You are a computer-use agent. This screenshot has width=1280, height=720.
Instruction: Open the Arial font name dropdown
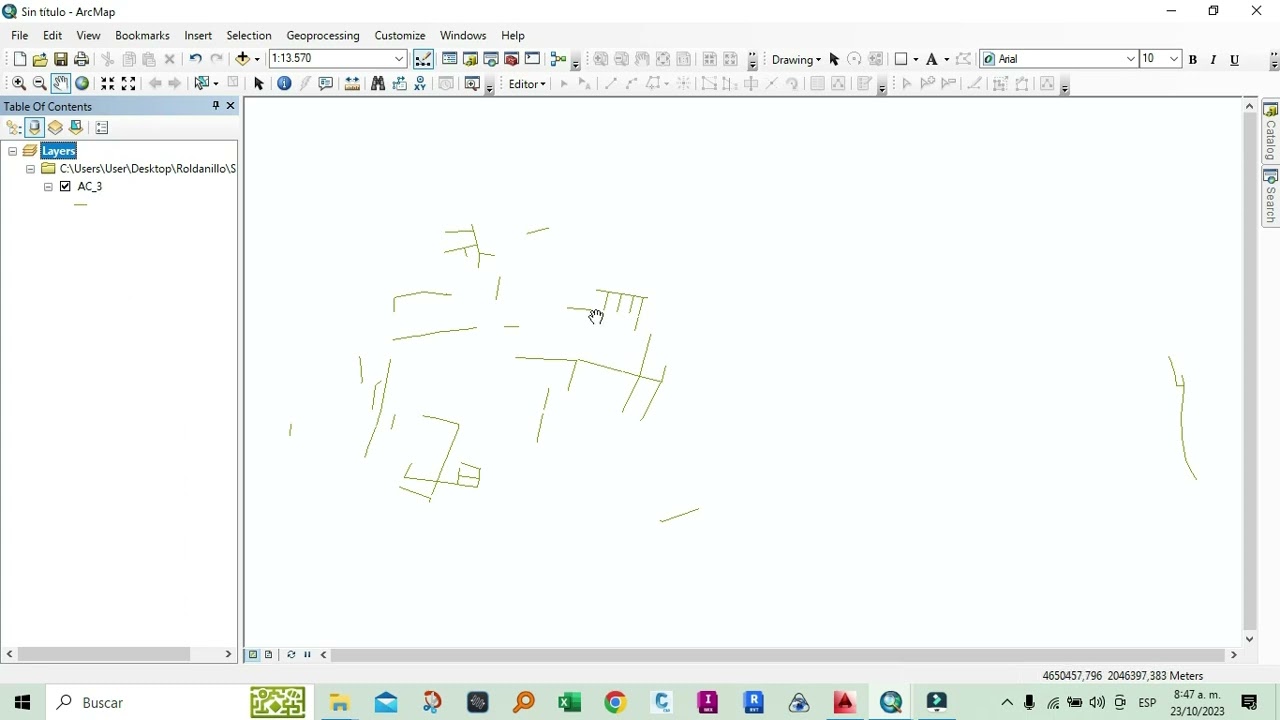point(1131,59)
